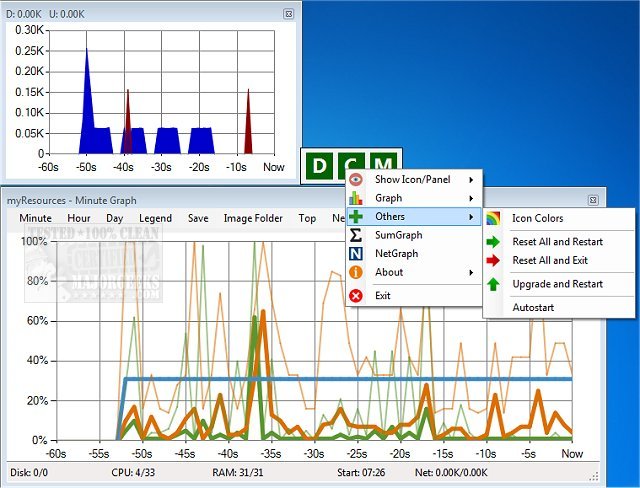
Task: Click the rainbow Icon Colors icon
Action: pyautogui.click(x=494, y=218)
